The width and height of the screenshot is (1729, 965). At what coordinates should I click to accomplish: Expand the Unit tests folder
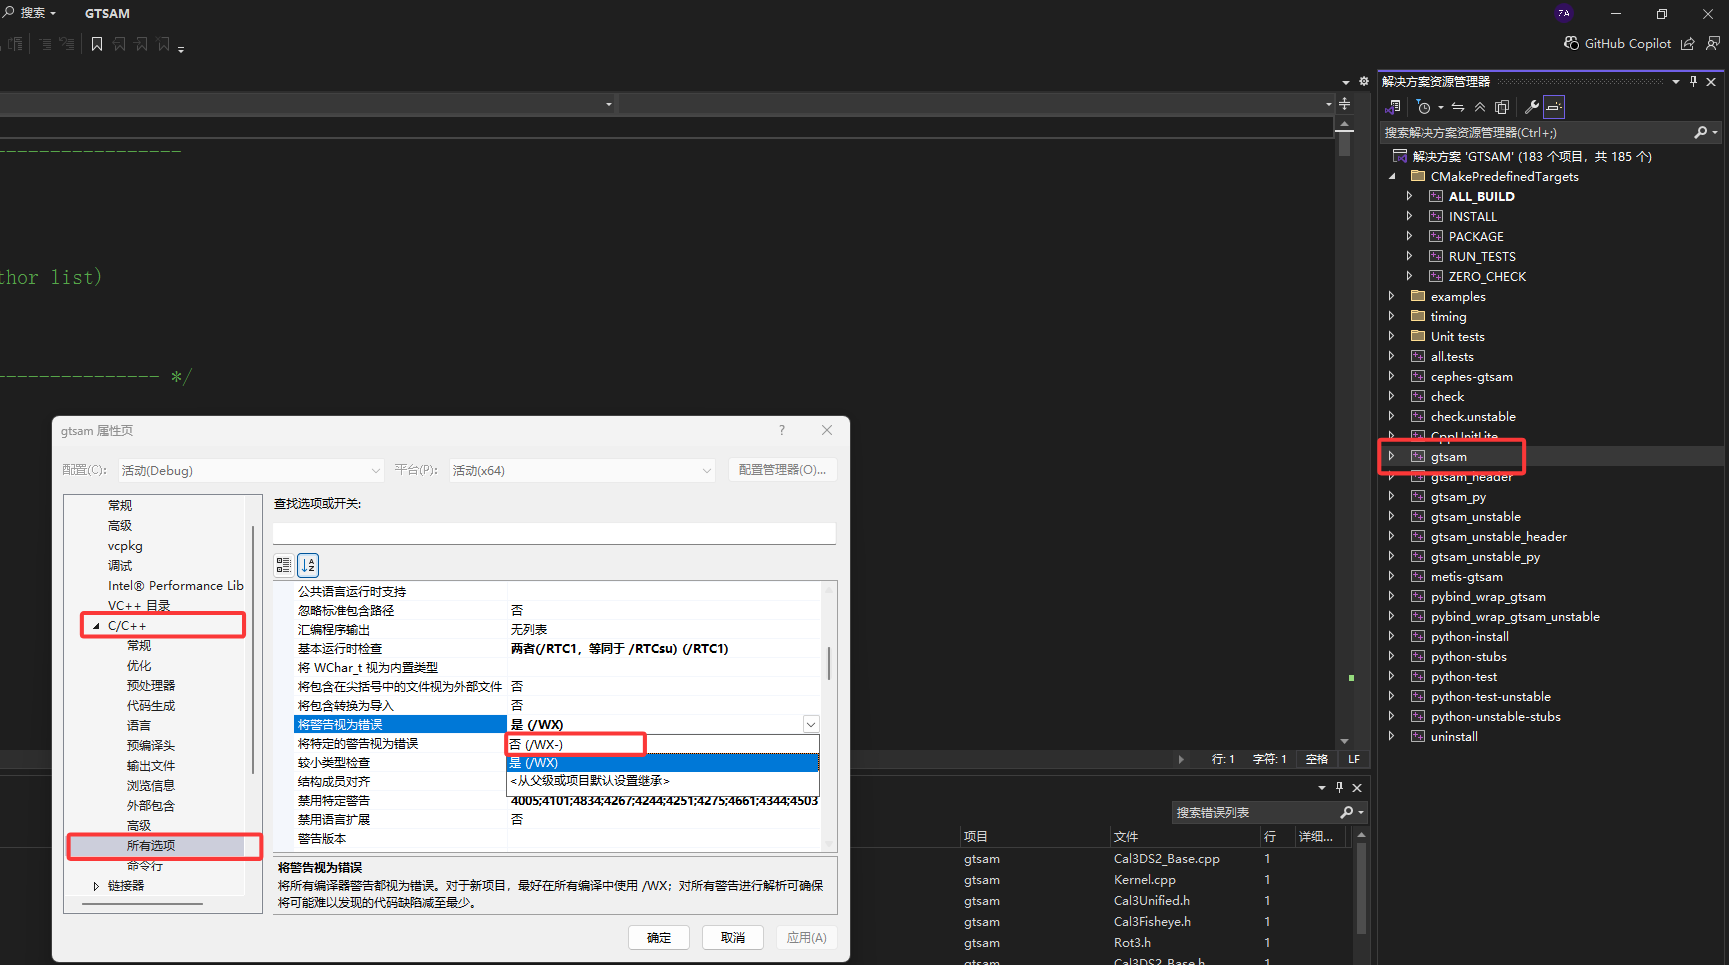point(1391,336)
